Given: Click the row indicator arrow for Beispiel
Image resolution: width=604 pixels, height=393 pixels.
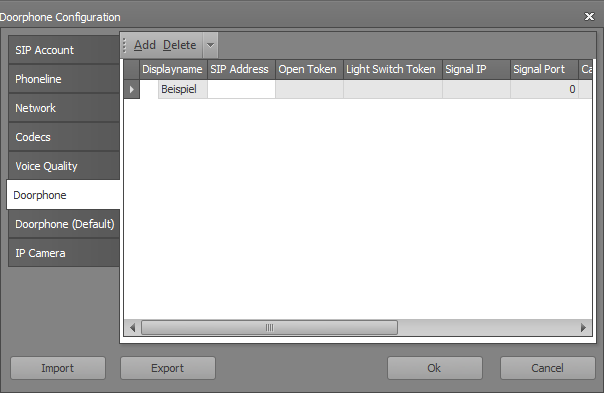Looking at the screenshot, I should pyautogui.click(x=132, y=89).
